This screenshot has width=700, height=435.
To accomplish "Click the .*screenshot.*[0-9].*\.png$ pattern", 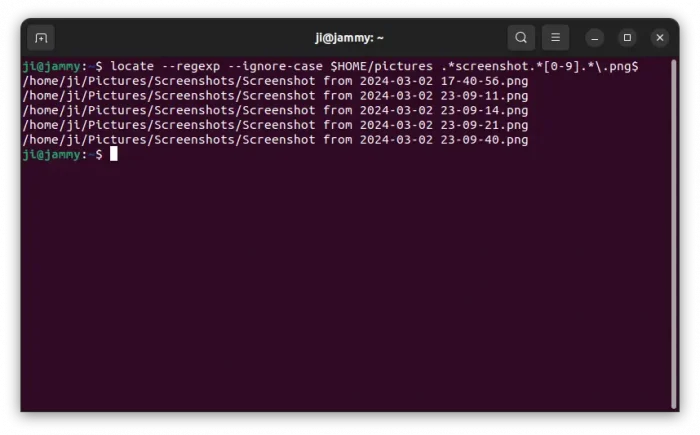I will 540,66.
